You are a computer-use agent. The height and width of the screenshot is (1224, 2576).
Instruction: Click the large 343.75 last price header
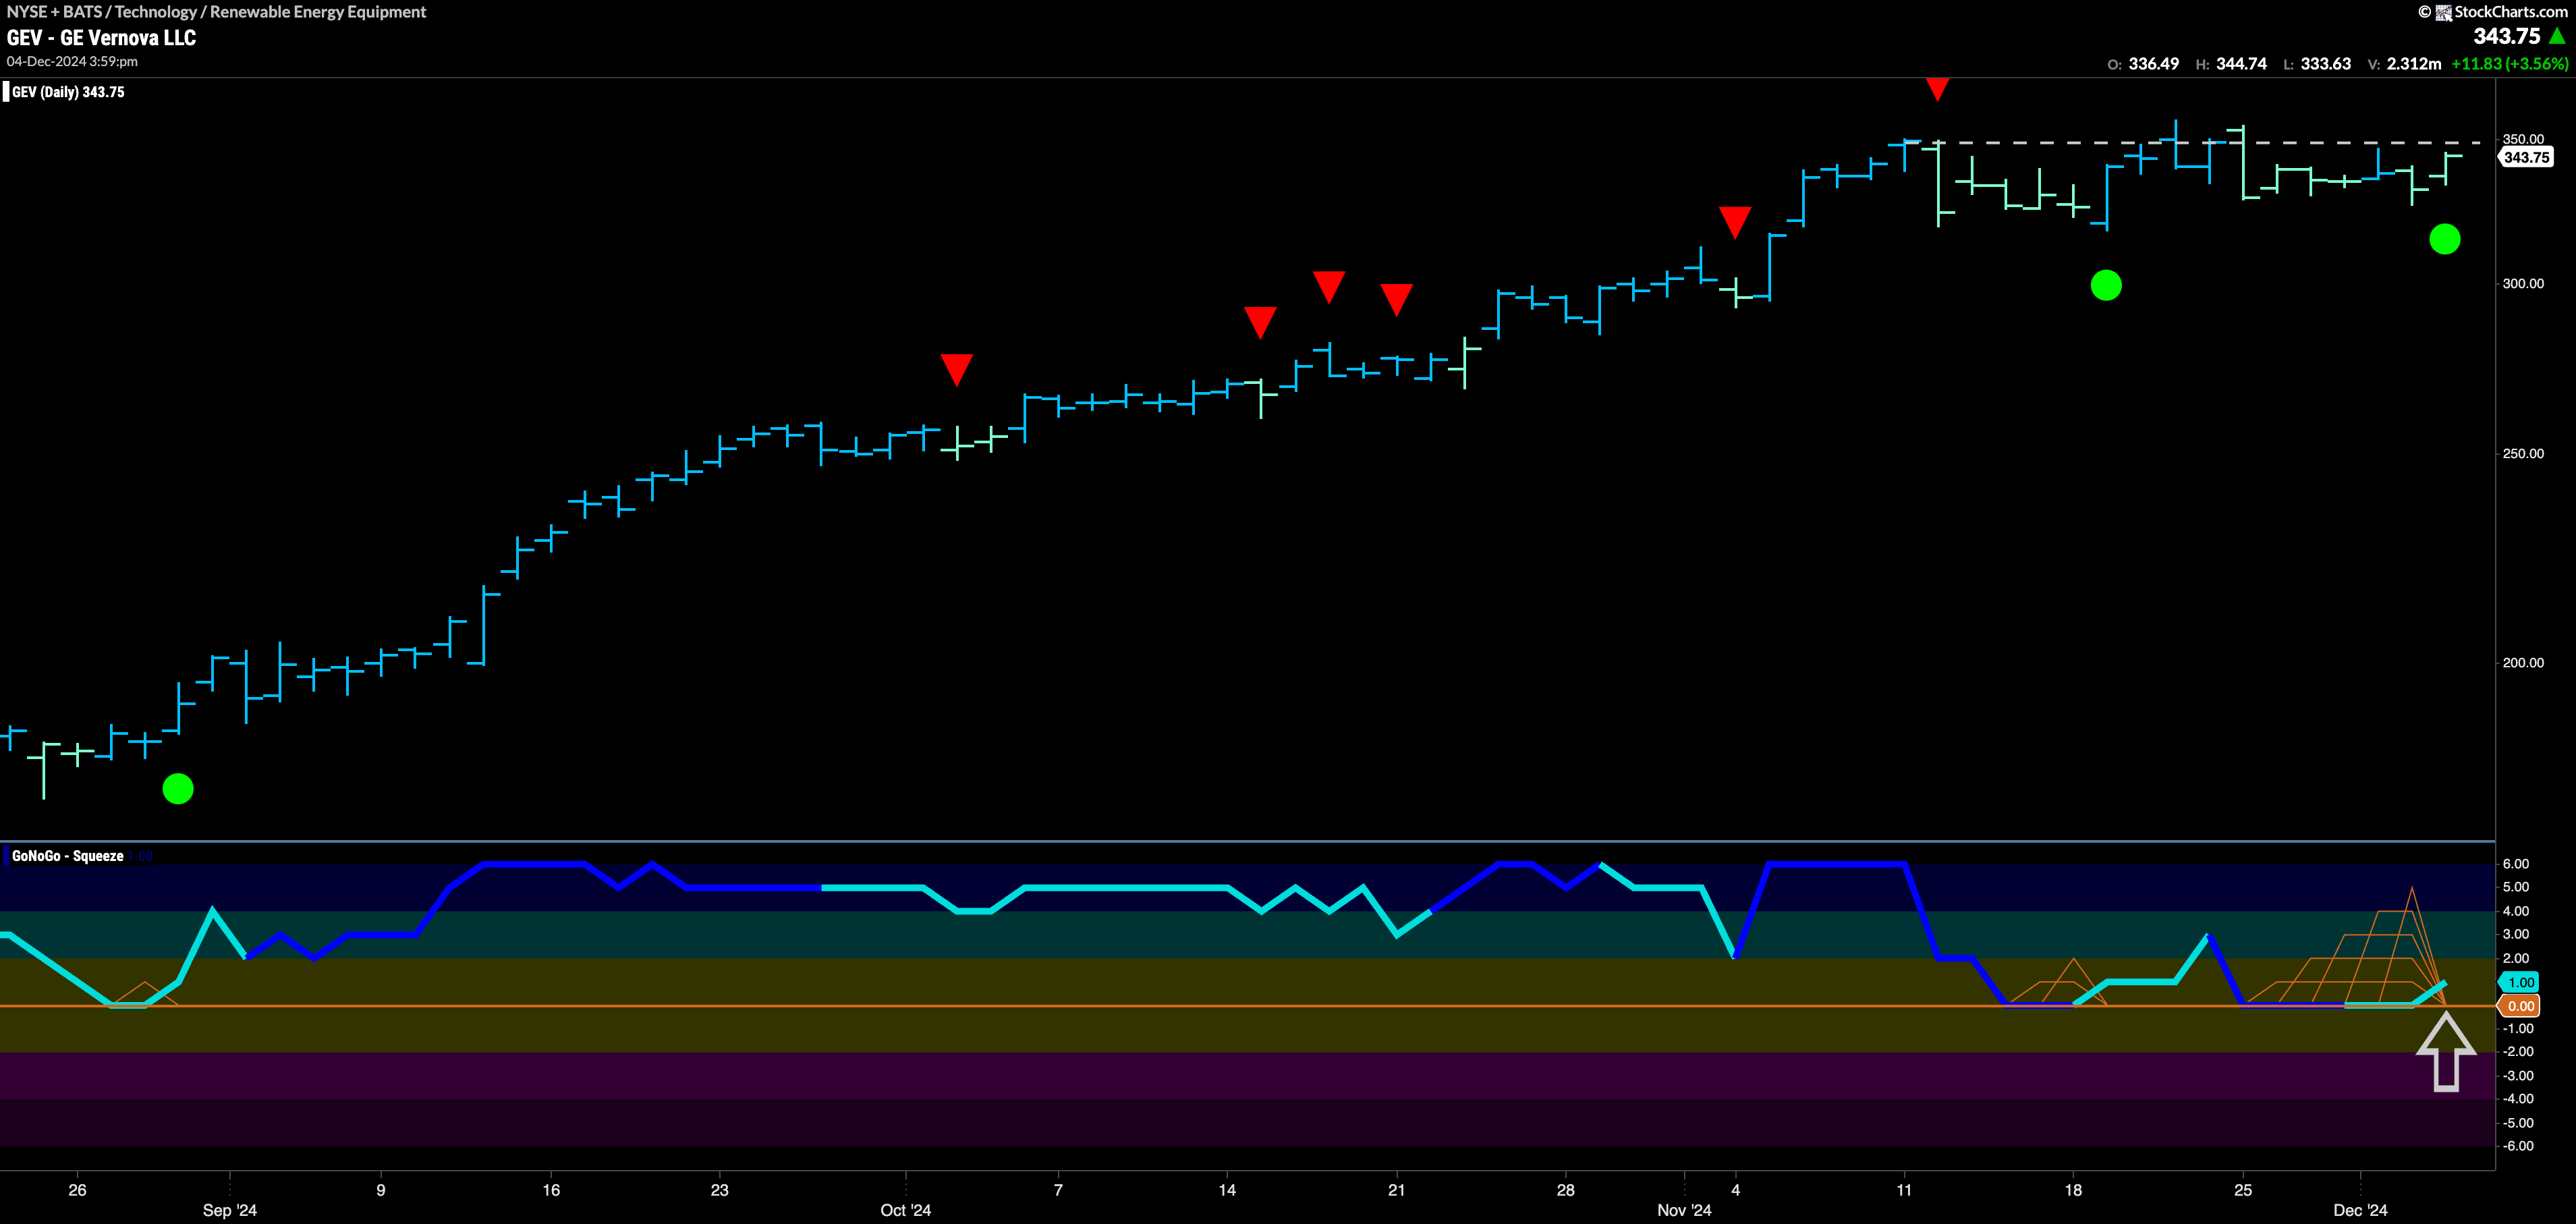pos(2507,36)
